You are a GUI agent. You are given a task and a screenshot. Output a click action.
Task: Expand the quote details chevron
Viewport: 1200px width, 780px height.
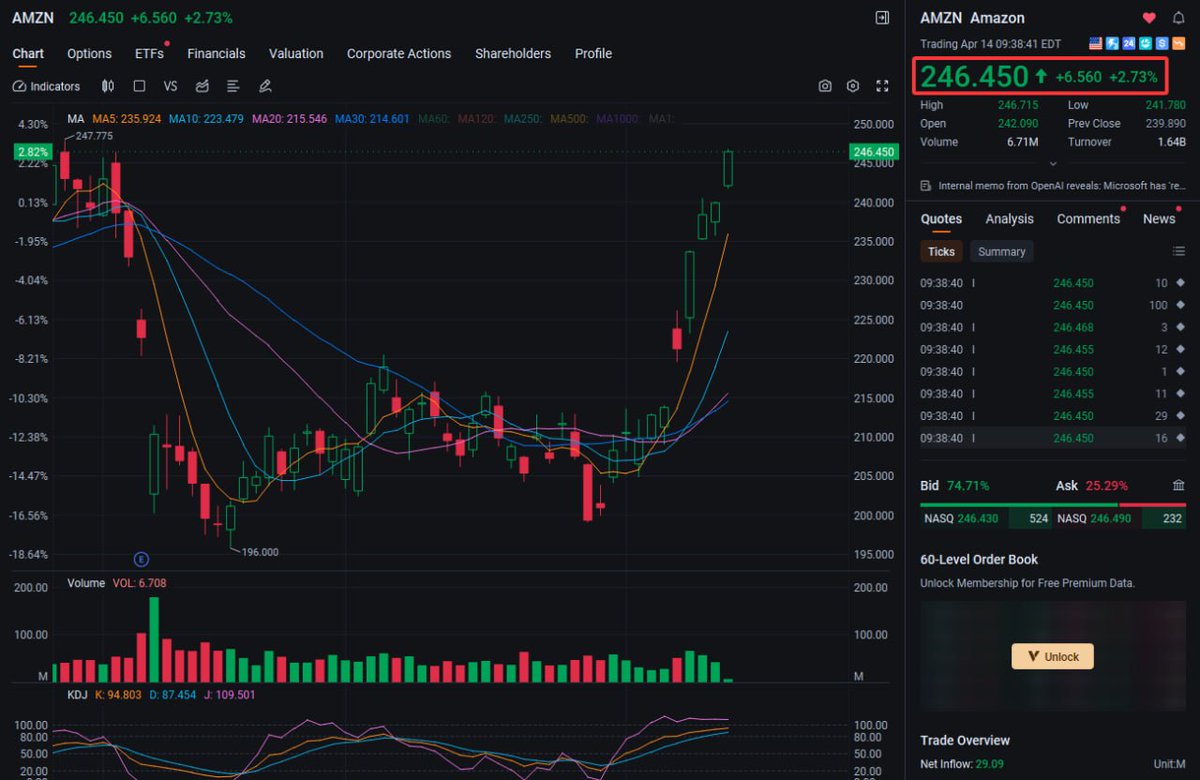[1052, 163]
